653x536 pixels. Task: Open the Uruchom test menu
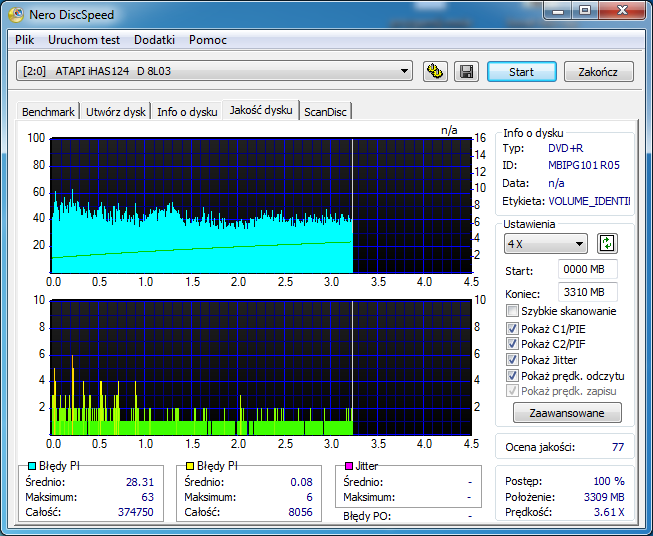(x=84, y=40)
